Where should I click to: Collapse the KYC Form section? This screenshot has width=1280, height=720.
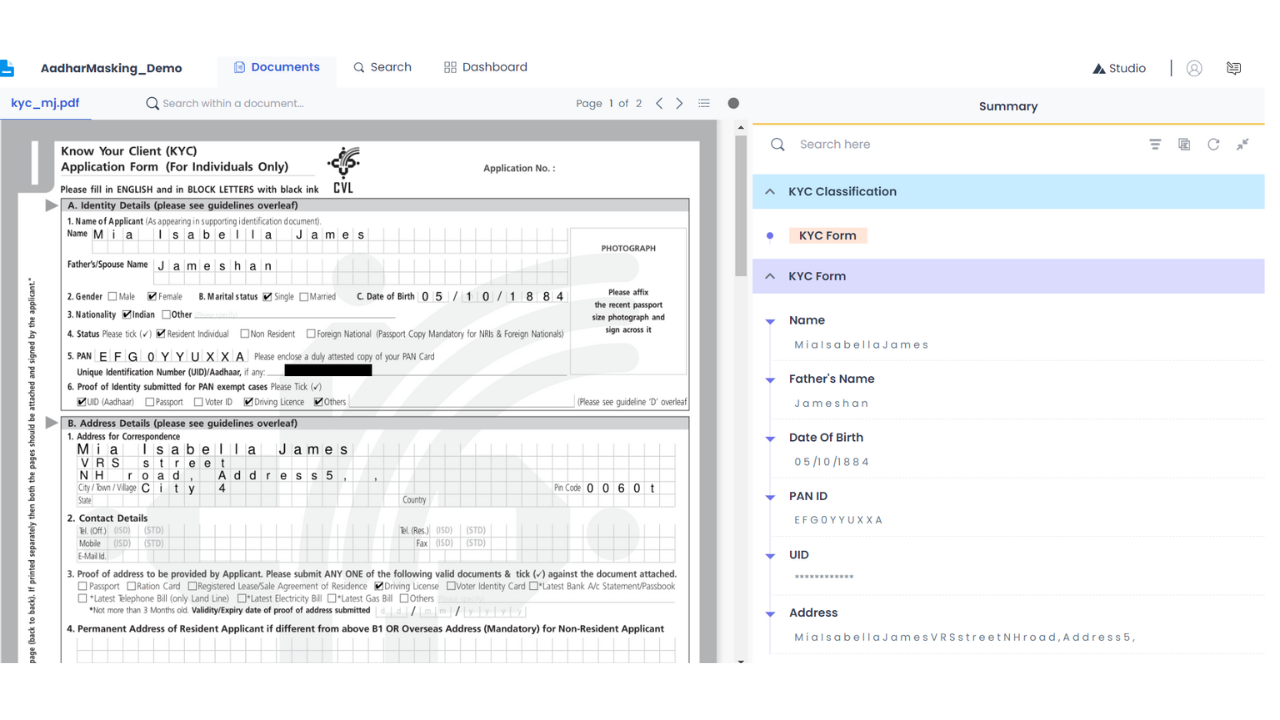(770, 276)
